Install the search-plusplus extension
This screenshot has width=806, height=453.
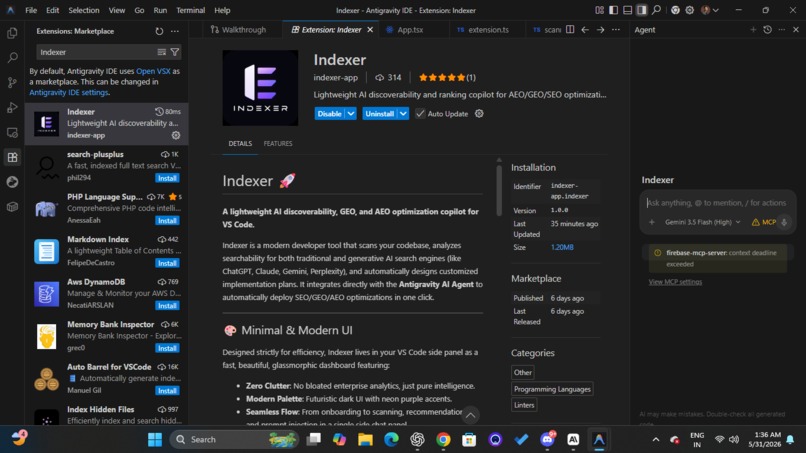[167, 178]
